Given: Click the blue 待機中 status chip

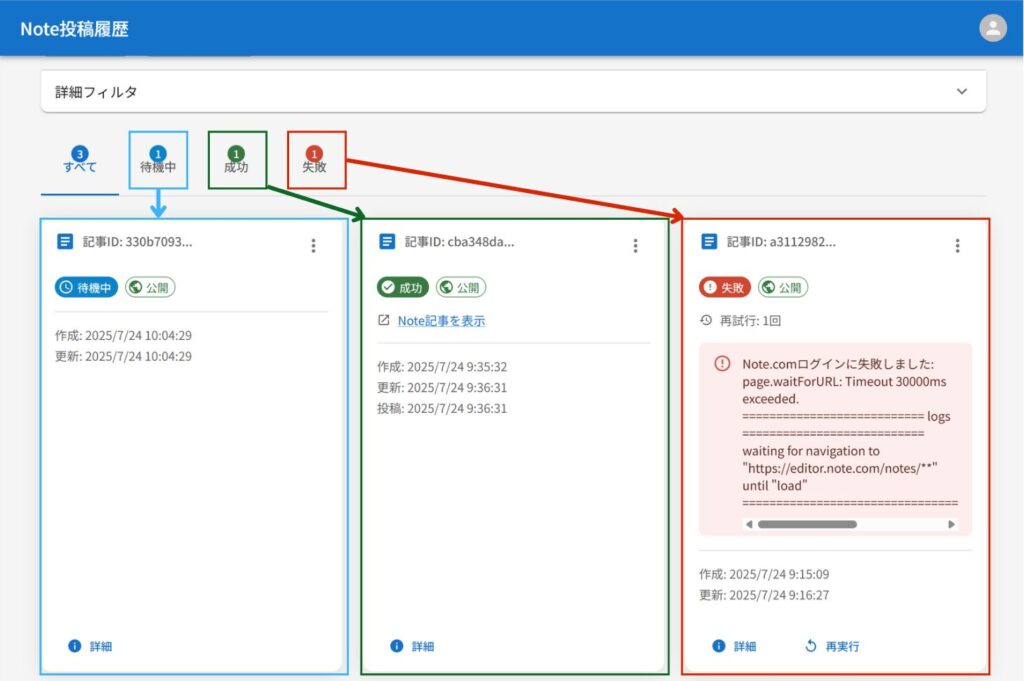Looking at the screenshot, I should 86,288.
